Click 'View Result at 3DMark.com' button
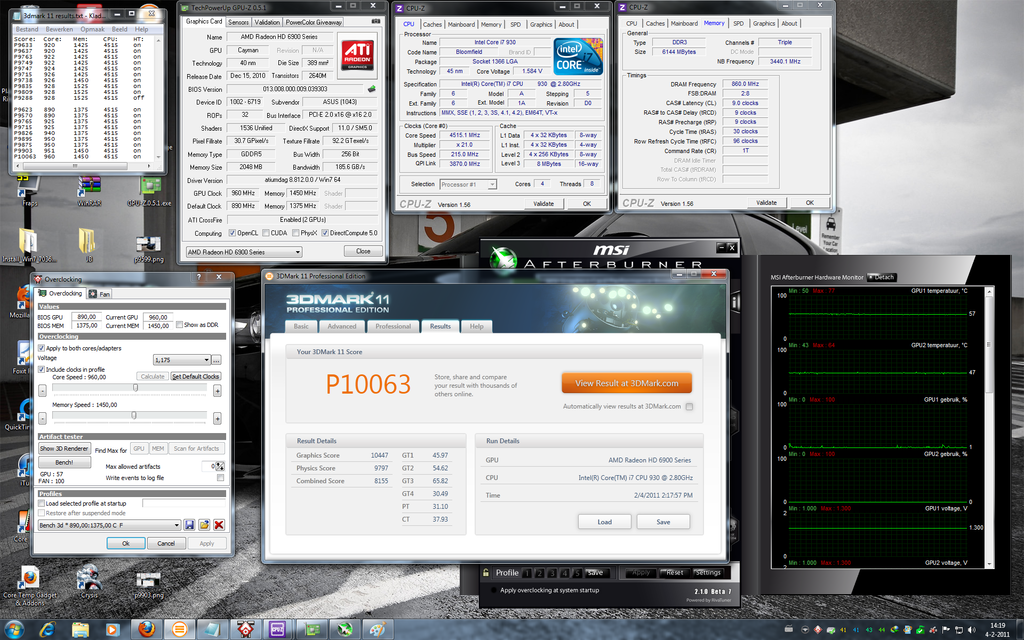This screenshot has height=640, width=1024. tap(626, 383)
